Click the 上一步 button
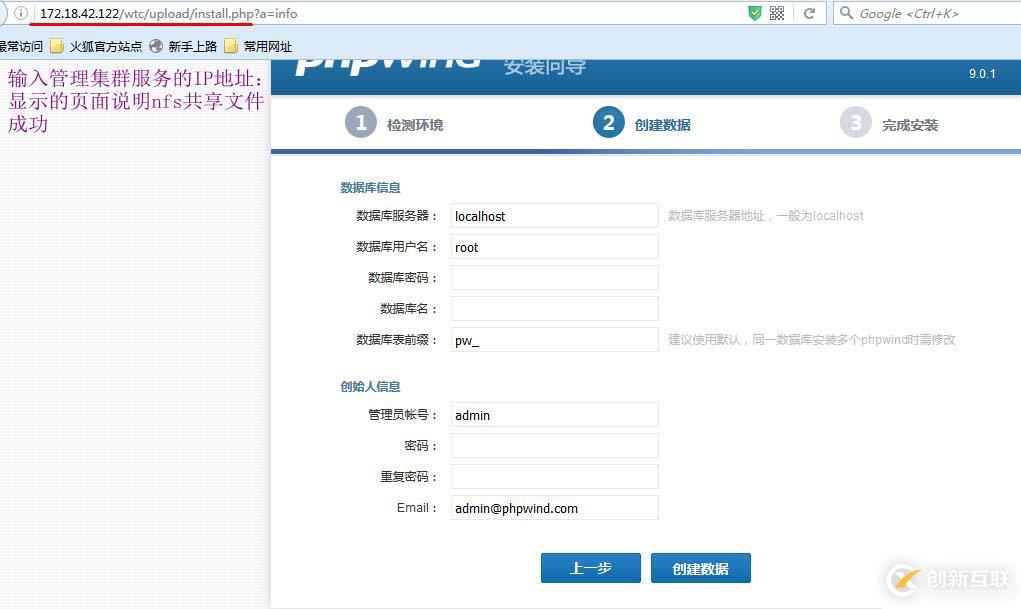The image size is (1021, 609). tap(589, 567)
